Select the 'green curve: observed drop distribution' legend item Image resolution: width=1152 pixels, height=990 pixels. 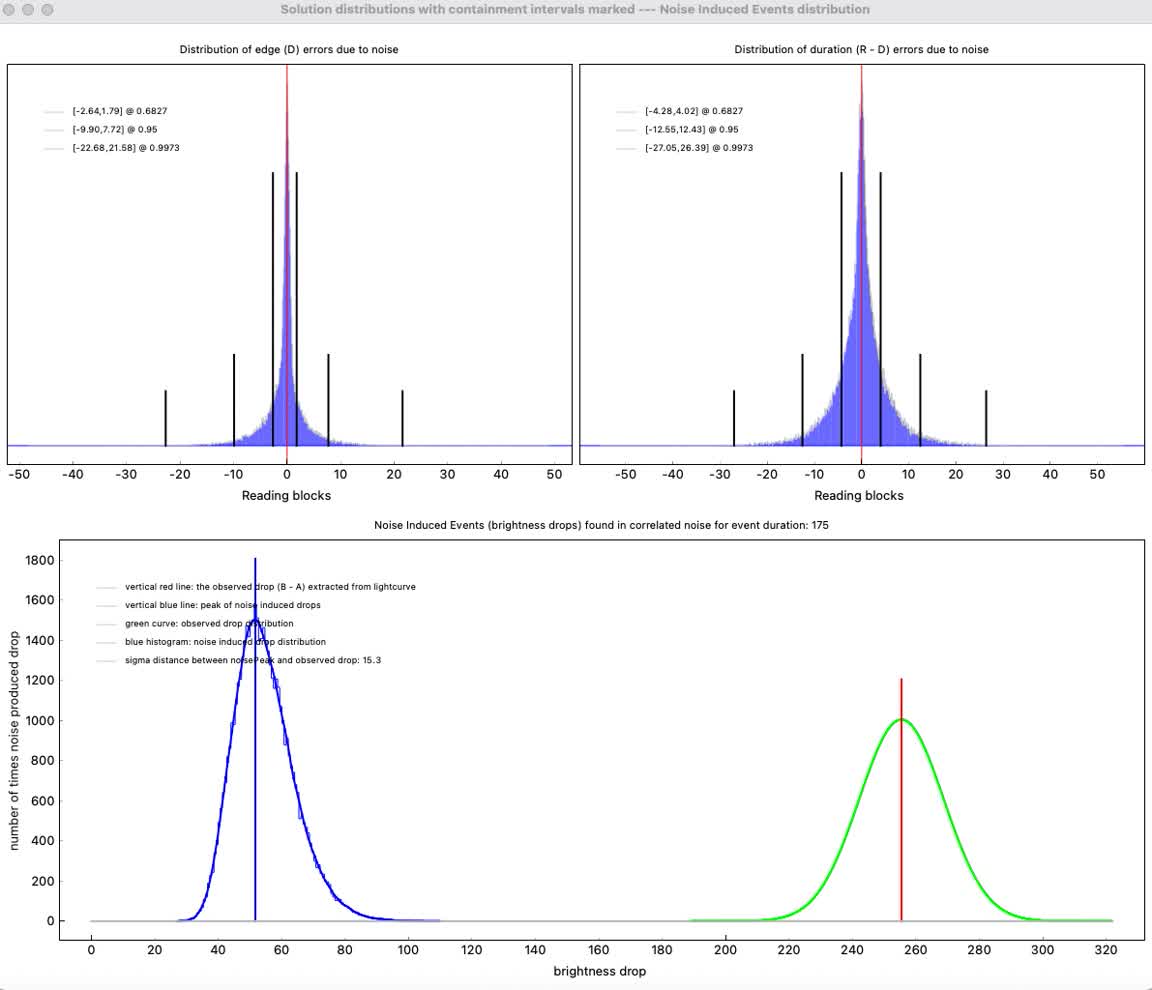coord(209,624)
